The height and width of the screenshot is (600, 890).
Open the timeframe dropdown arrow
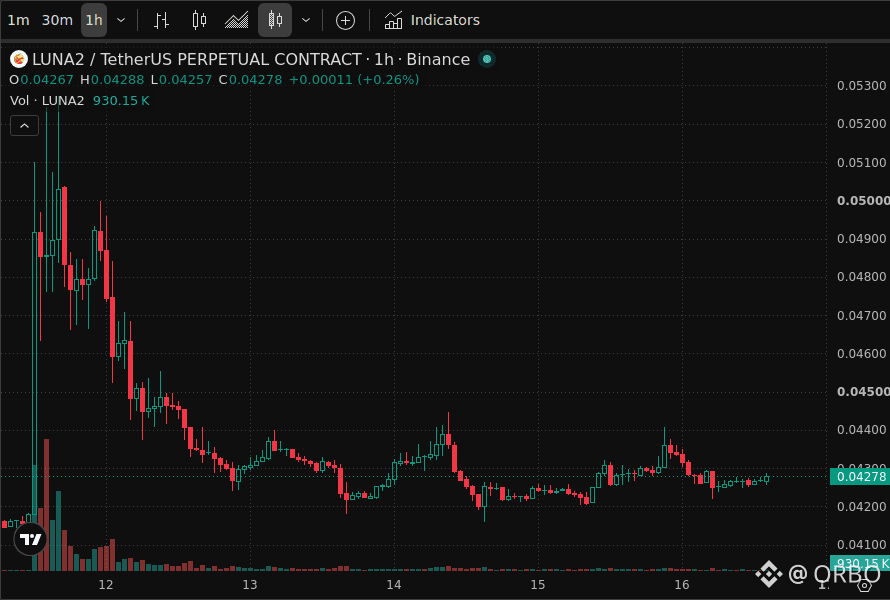pyautogui.click(x=121, y=20)
